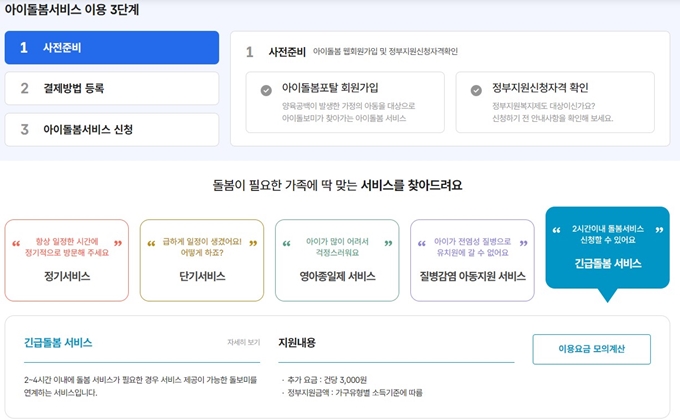The width and height of the screenshot is (680, 420).
Task: Choose the 긴급돌봄 서비스 bubble card
Action: (x=608, y=248)
